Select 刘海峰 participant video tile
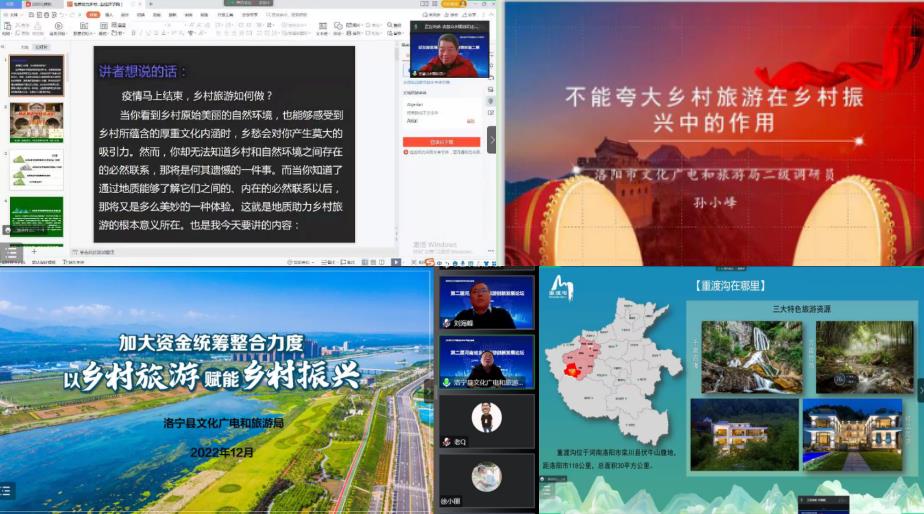Viewport: 924px width, 514px height. tap(486, 302)
